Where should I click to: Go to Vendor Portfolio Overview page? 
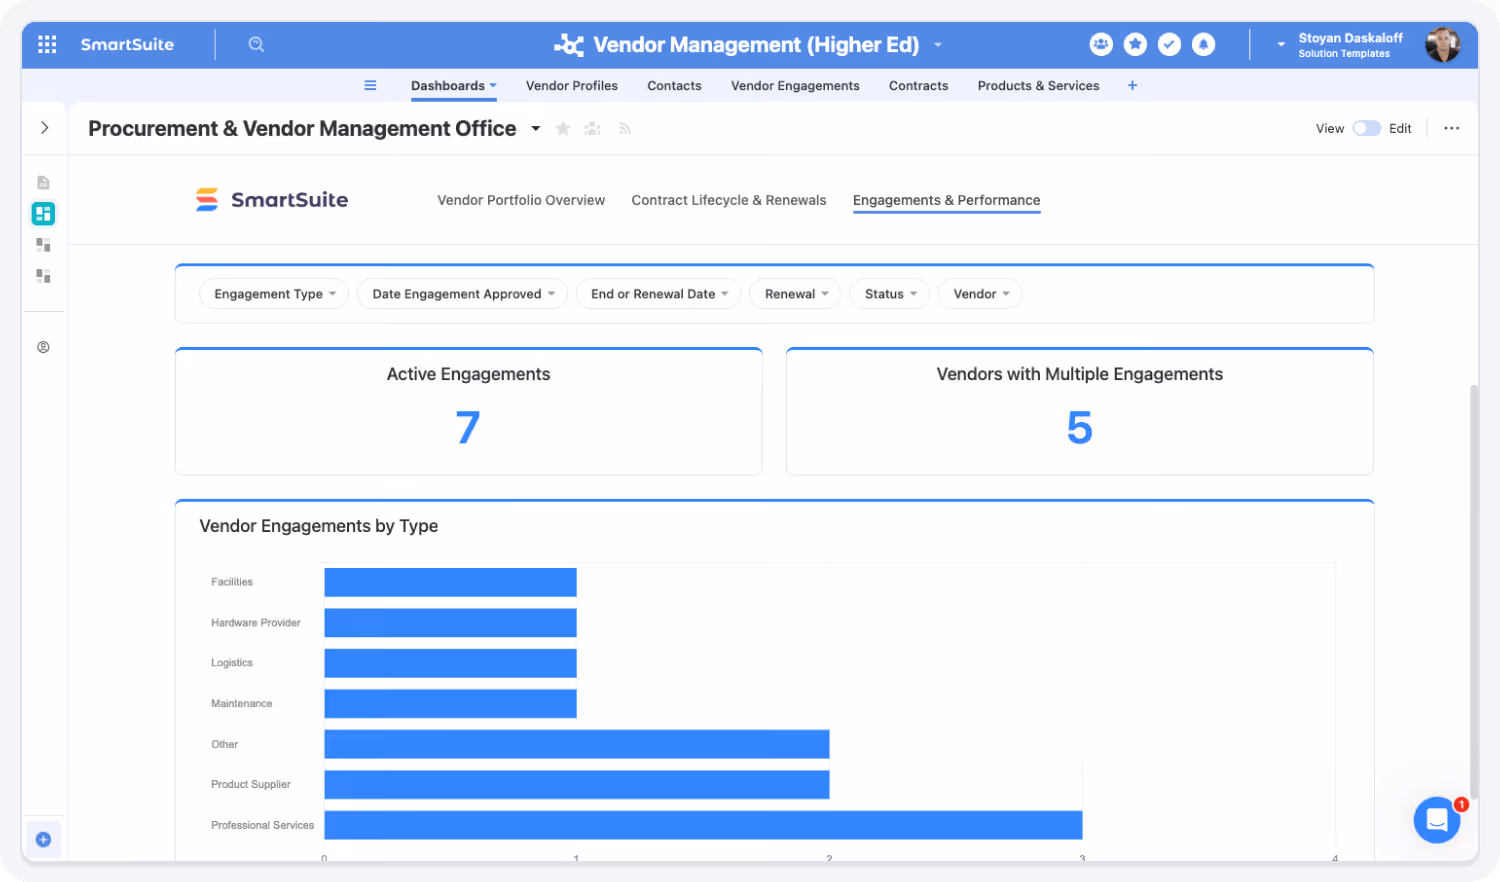click(x=521, y=200)
